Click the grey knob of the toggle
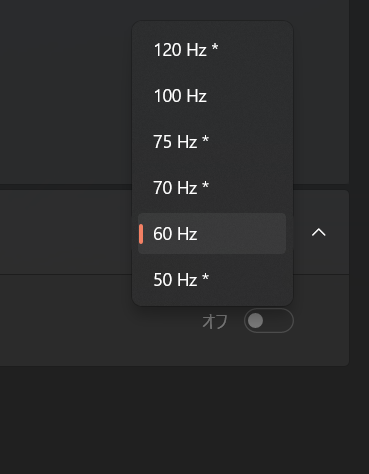 click(255, 321)
